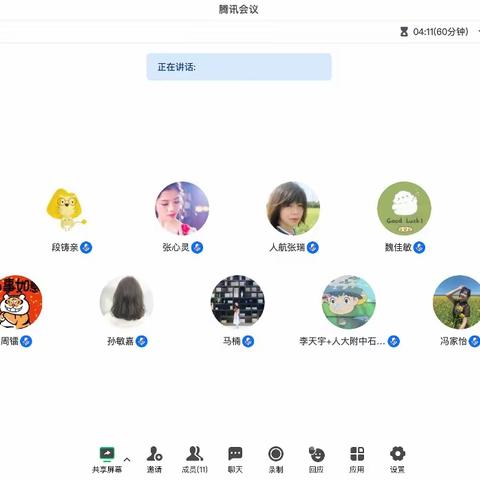
Task: Click the name label 魏佳敏
Action: coord(398,248)
